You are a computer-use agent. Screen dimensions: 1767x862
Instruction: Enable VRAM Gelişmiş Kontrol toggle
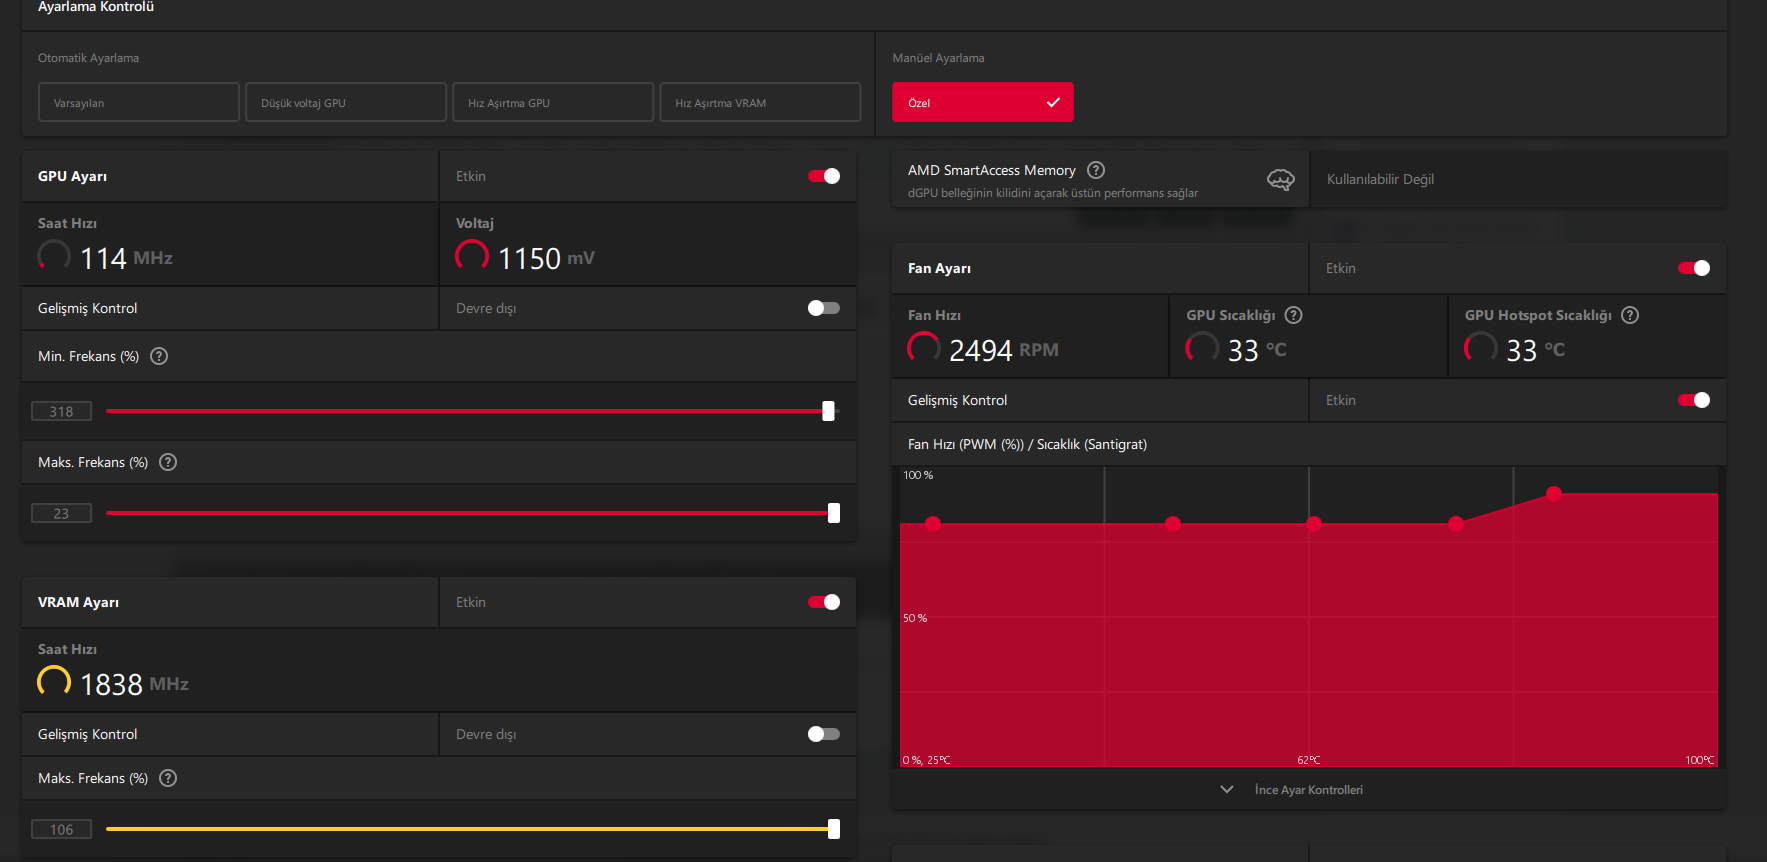tap(824, 734)
